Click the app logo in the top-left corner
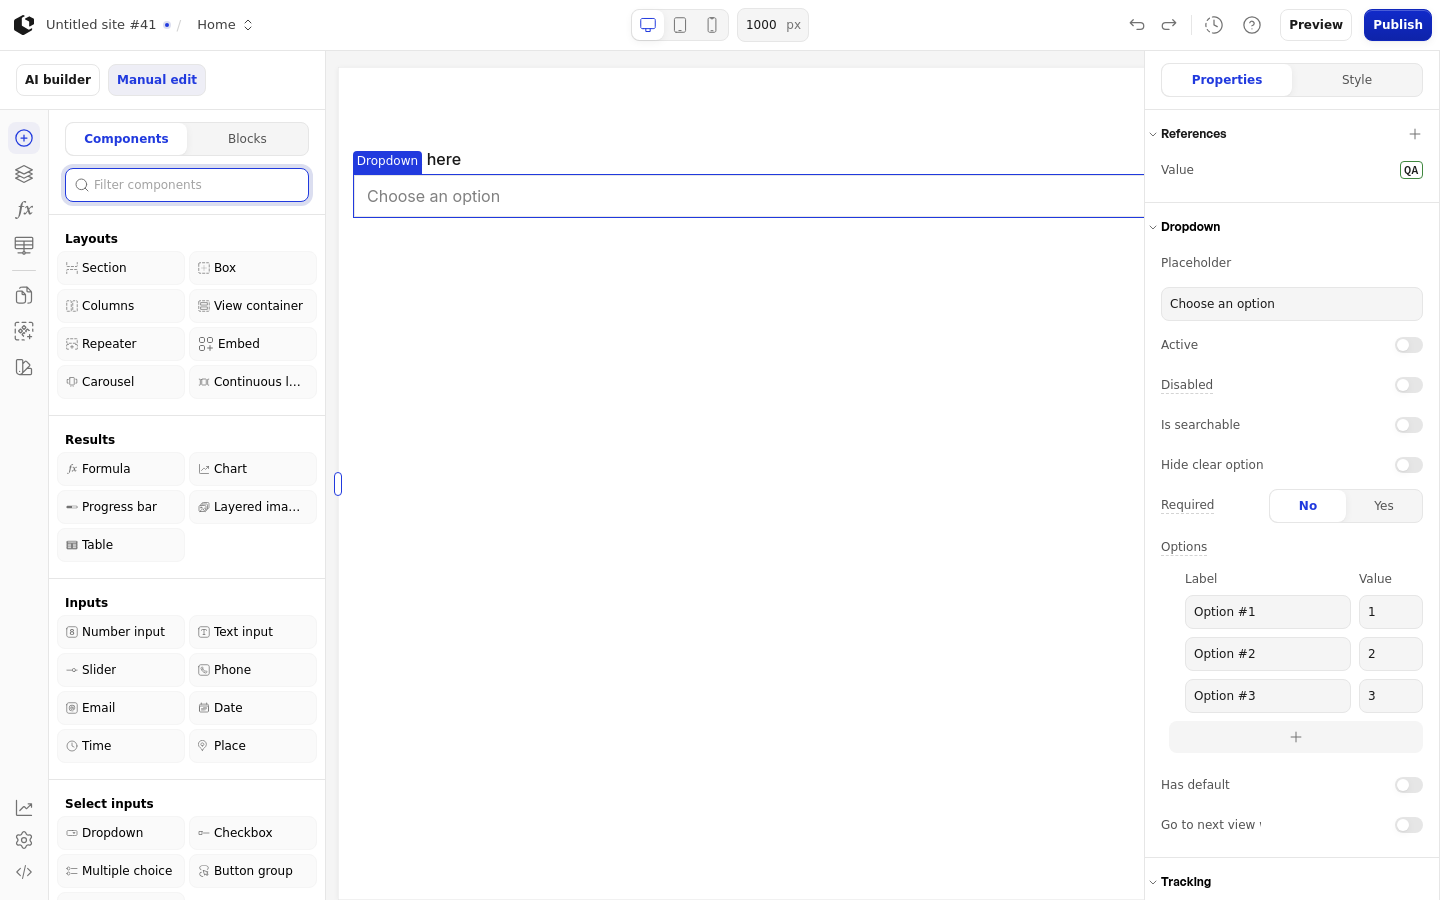Screen dimensions: 1440x900 24,25
